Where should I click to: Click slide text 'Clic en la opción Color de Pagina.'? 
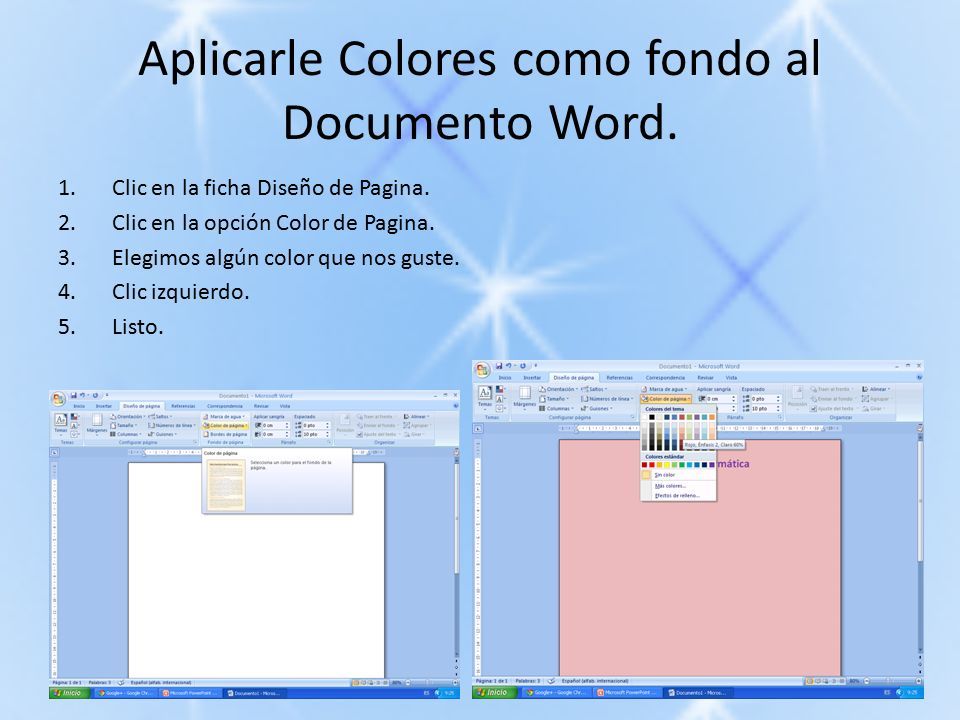pyautogui.click(x=273, y=223)
